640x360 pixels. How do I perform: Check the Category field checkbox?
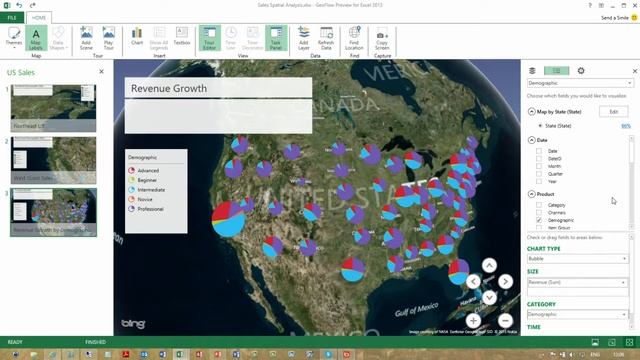[539, 205]
